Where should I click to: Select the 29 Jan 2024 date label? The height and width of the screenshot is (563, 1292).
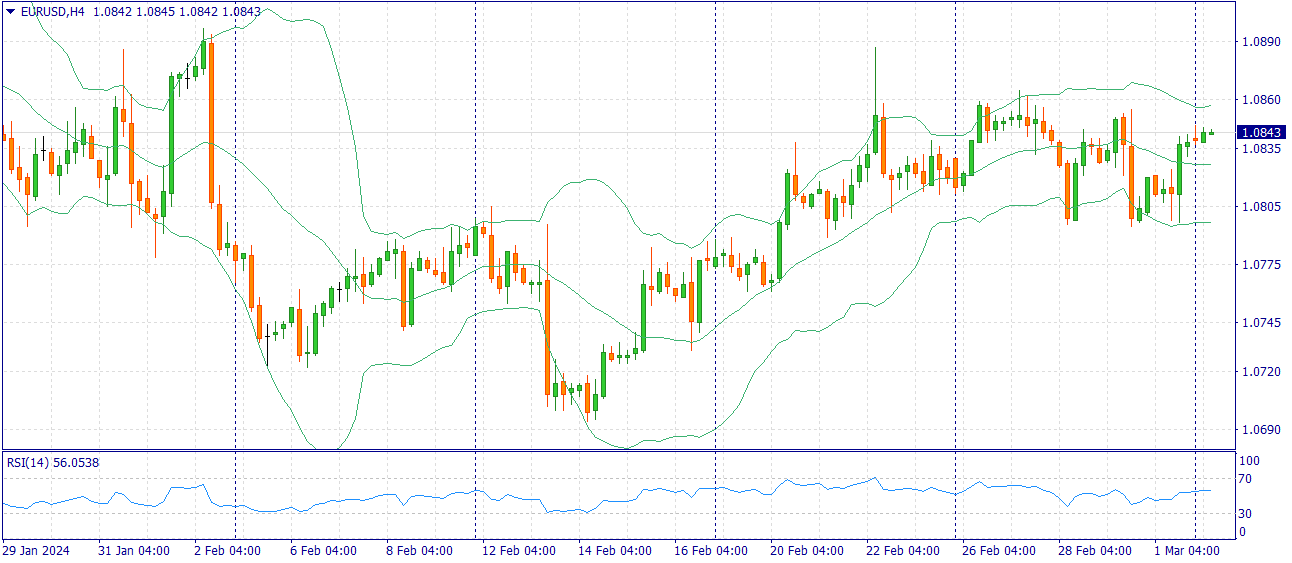[36, 551]
